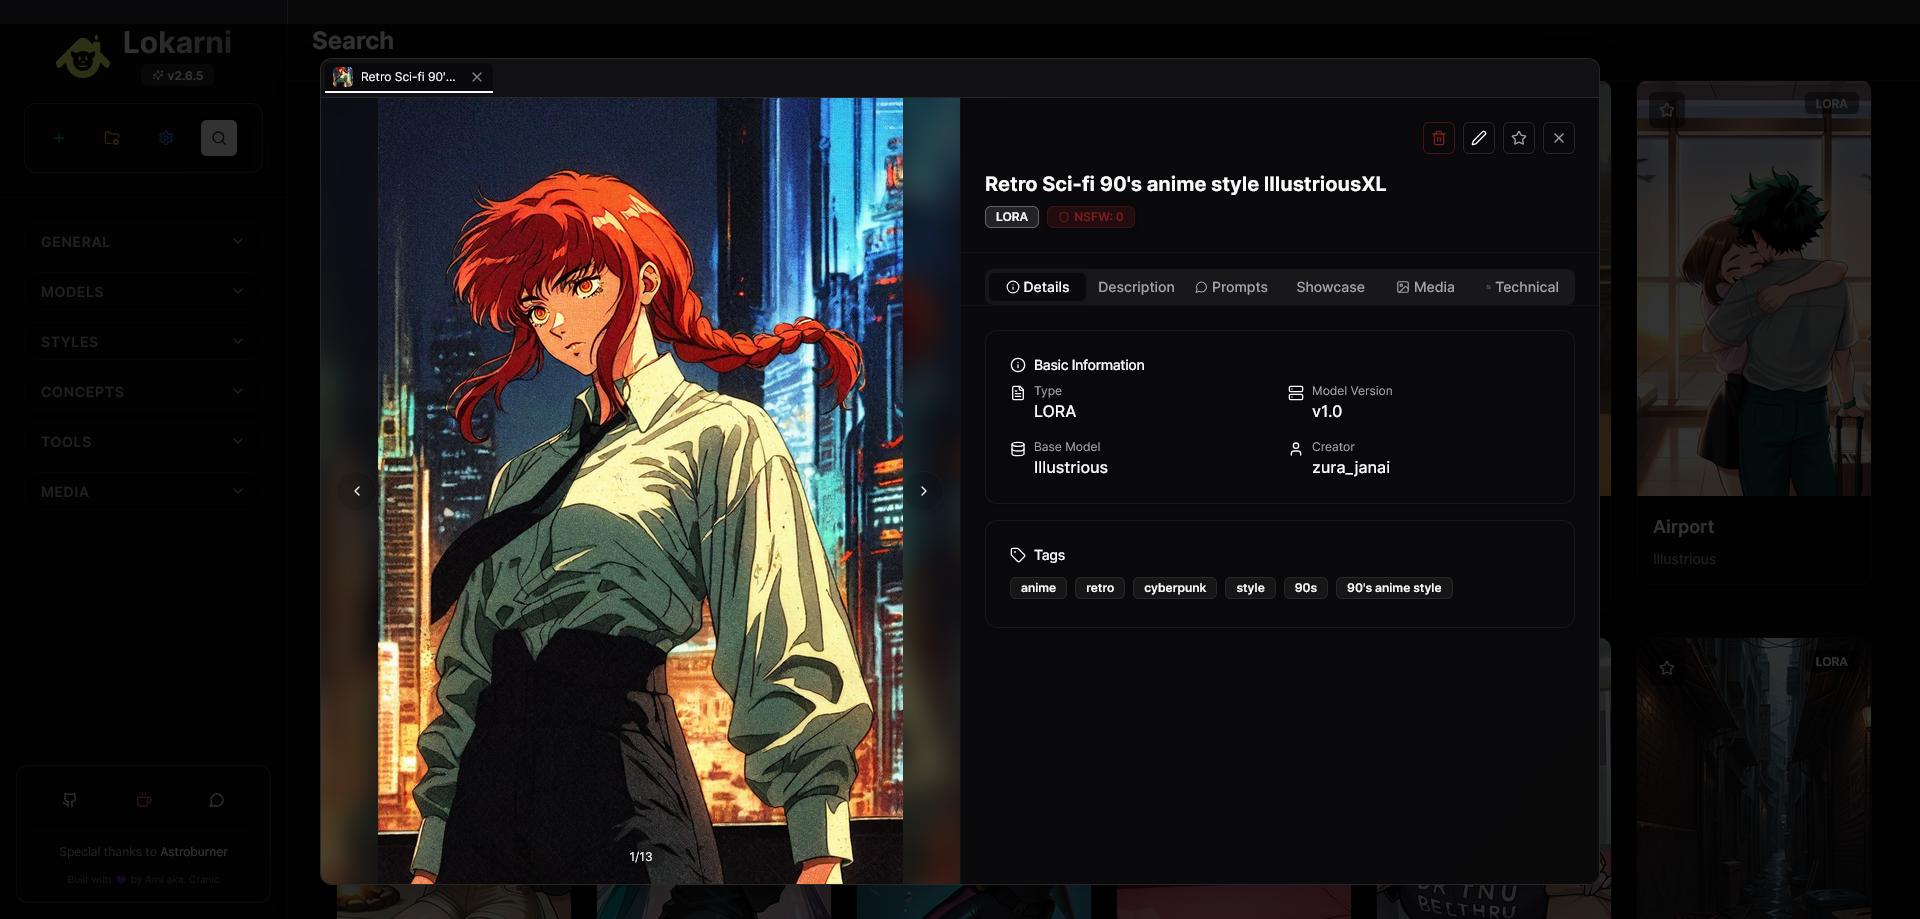Select the Retro Sci-fi 90' document tab
1920x919 pixels.
408,77
